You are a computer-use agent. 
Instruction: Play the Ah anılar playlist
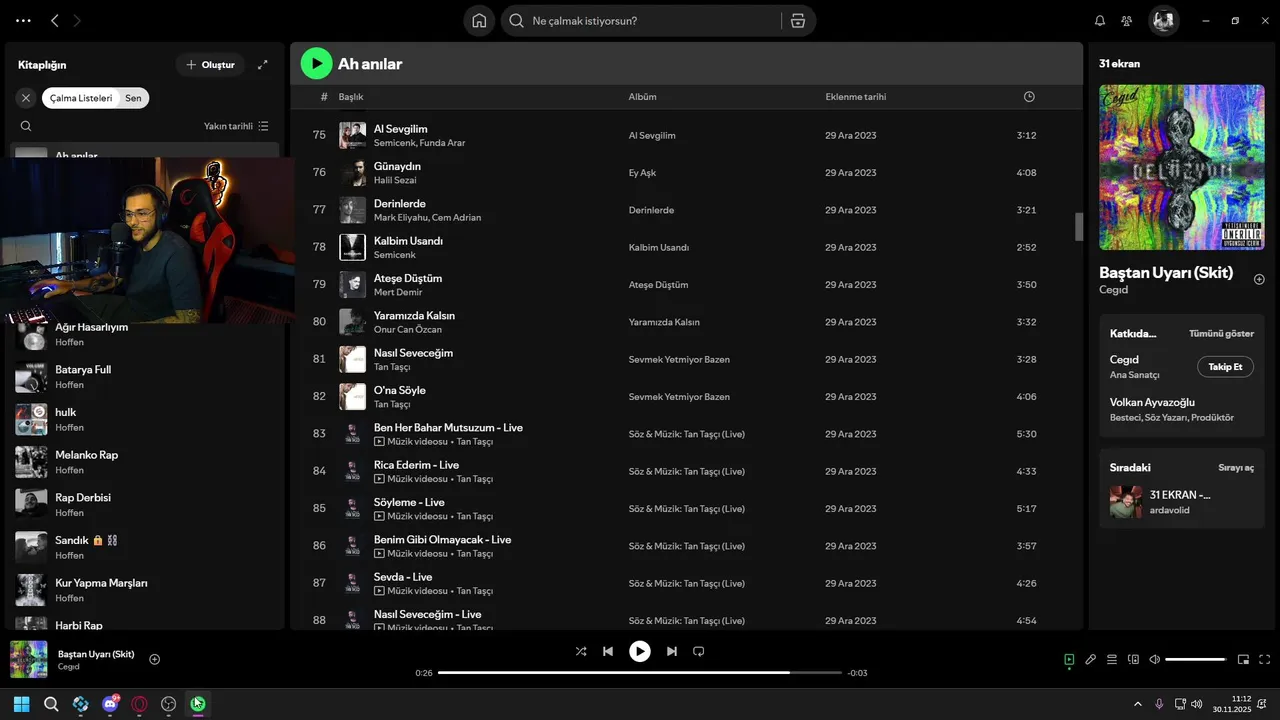click(x=316, y=63)
